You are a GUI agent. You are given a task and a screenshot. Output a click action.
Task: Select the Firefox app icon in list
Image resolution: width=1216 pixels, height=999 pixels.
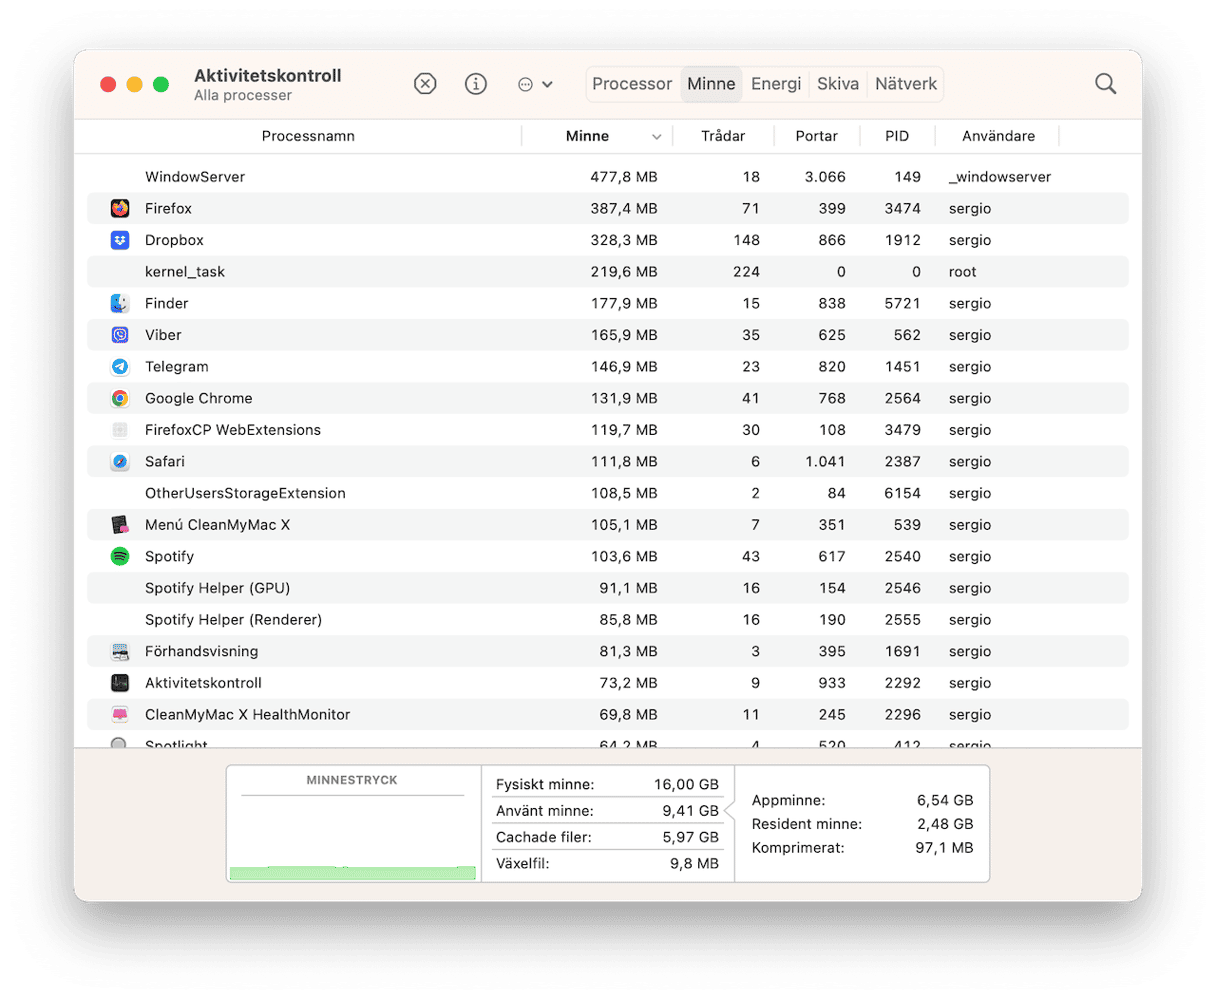pos(120,208)
